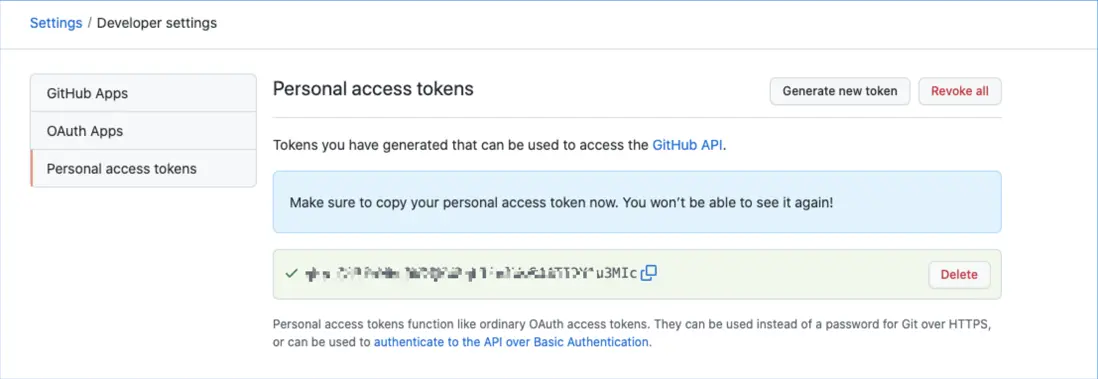
Task: Click the empty area of the green token row
Action: click(x=791, y=275)
